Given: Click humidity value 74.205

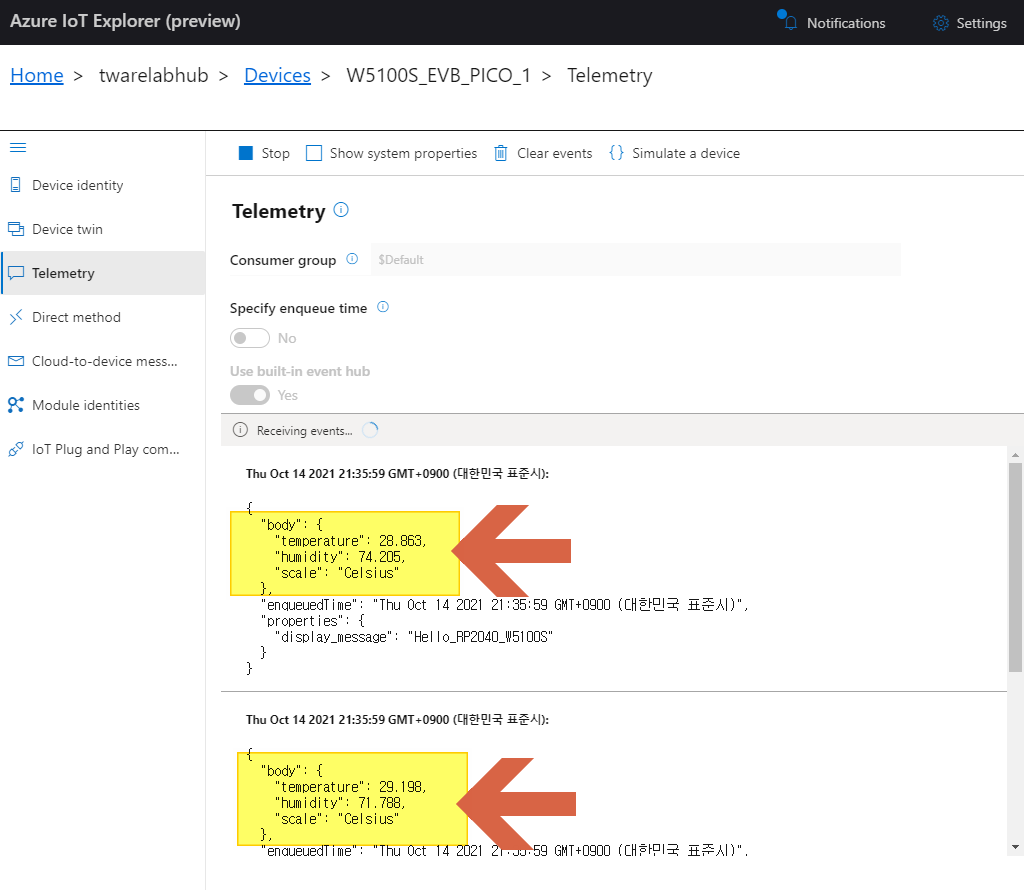Looking at the screenshot, I should point(381,557).
